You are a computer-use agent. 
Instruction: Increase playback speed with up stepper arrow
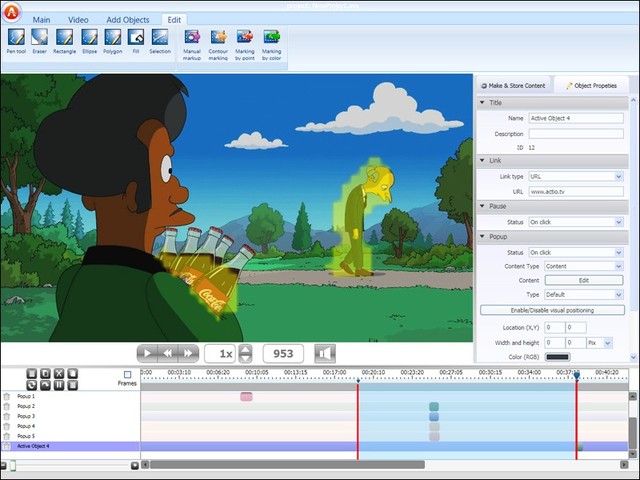(245, 349)
